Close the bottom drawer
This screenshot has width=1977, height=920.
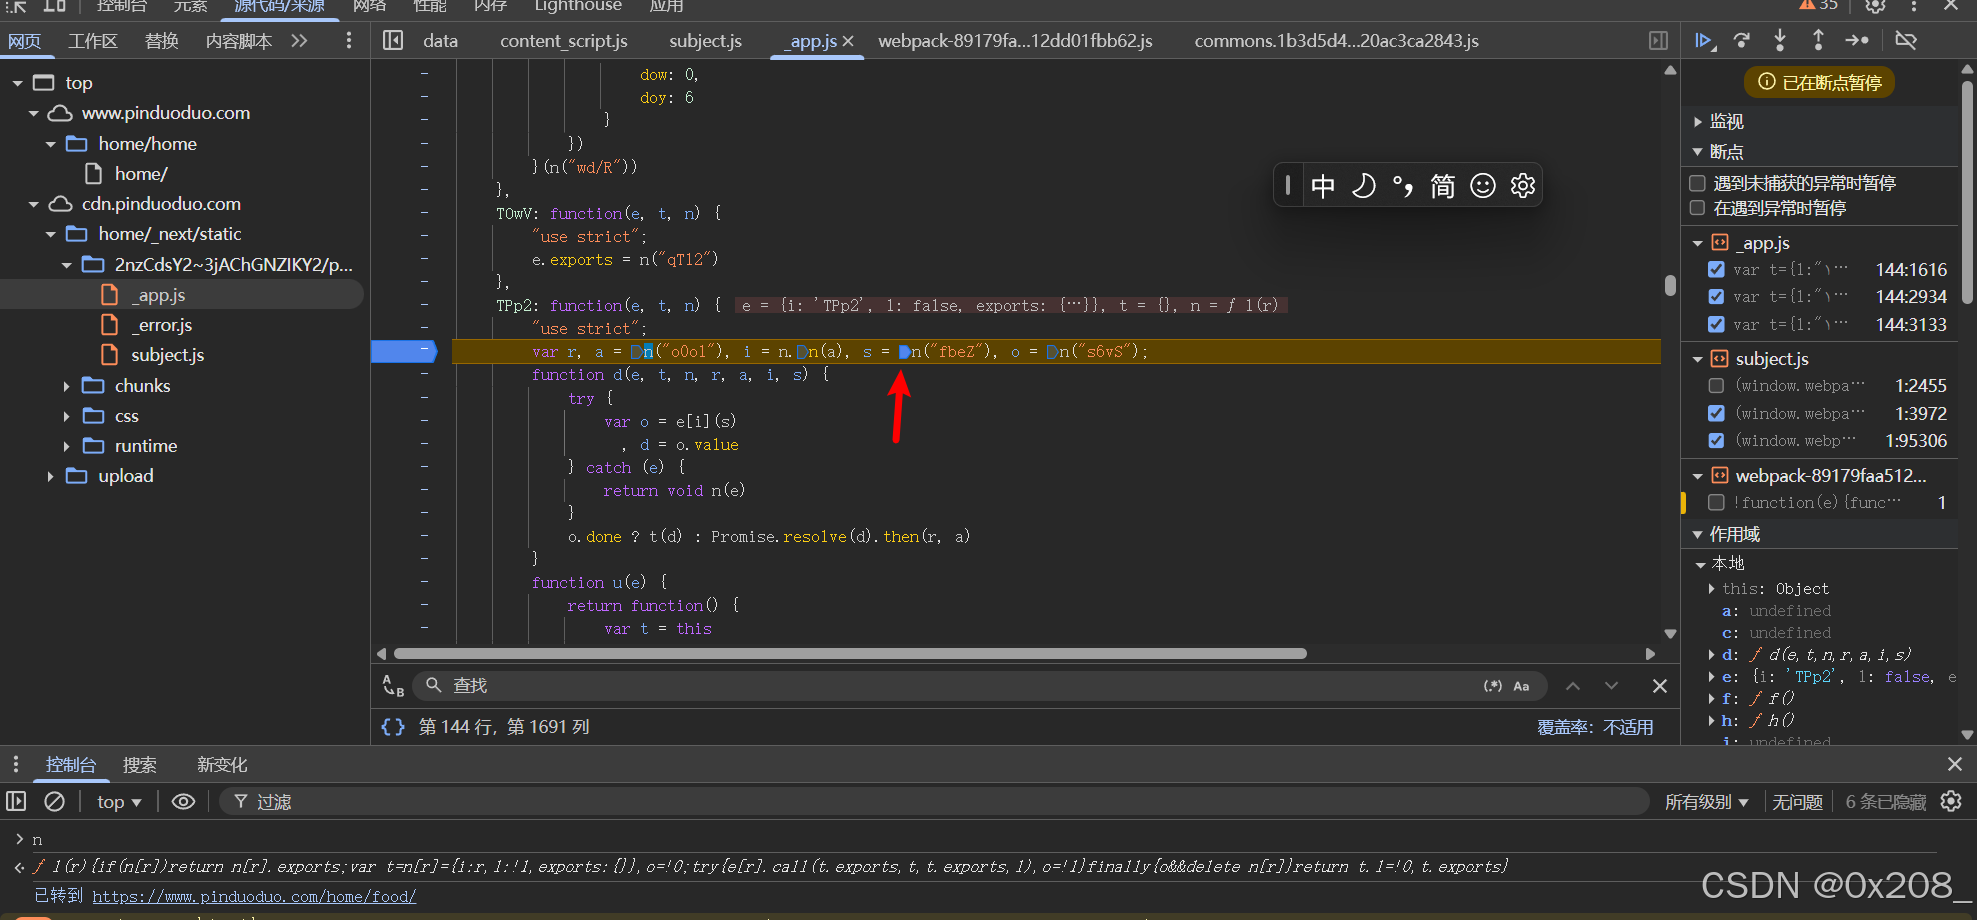coord(1955,764)
